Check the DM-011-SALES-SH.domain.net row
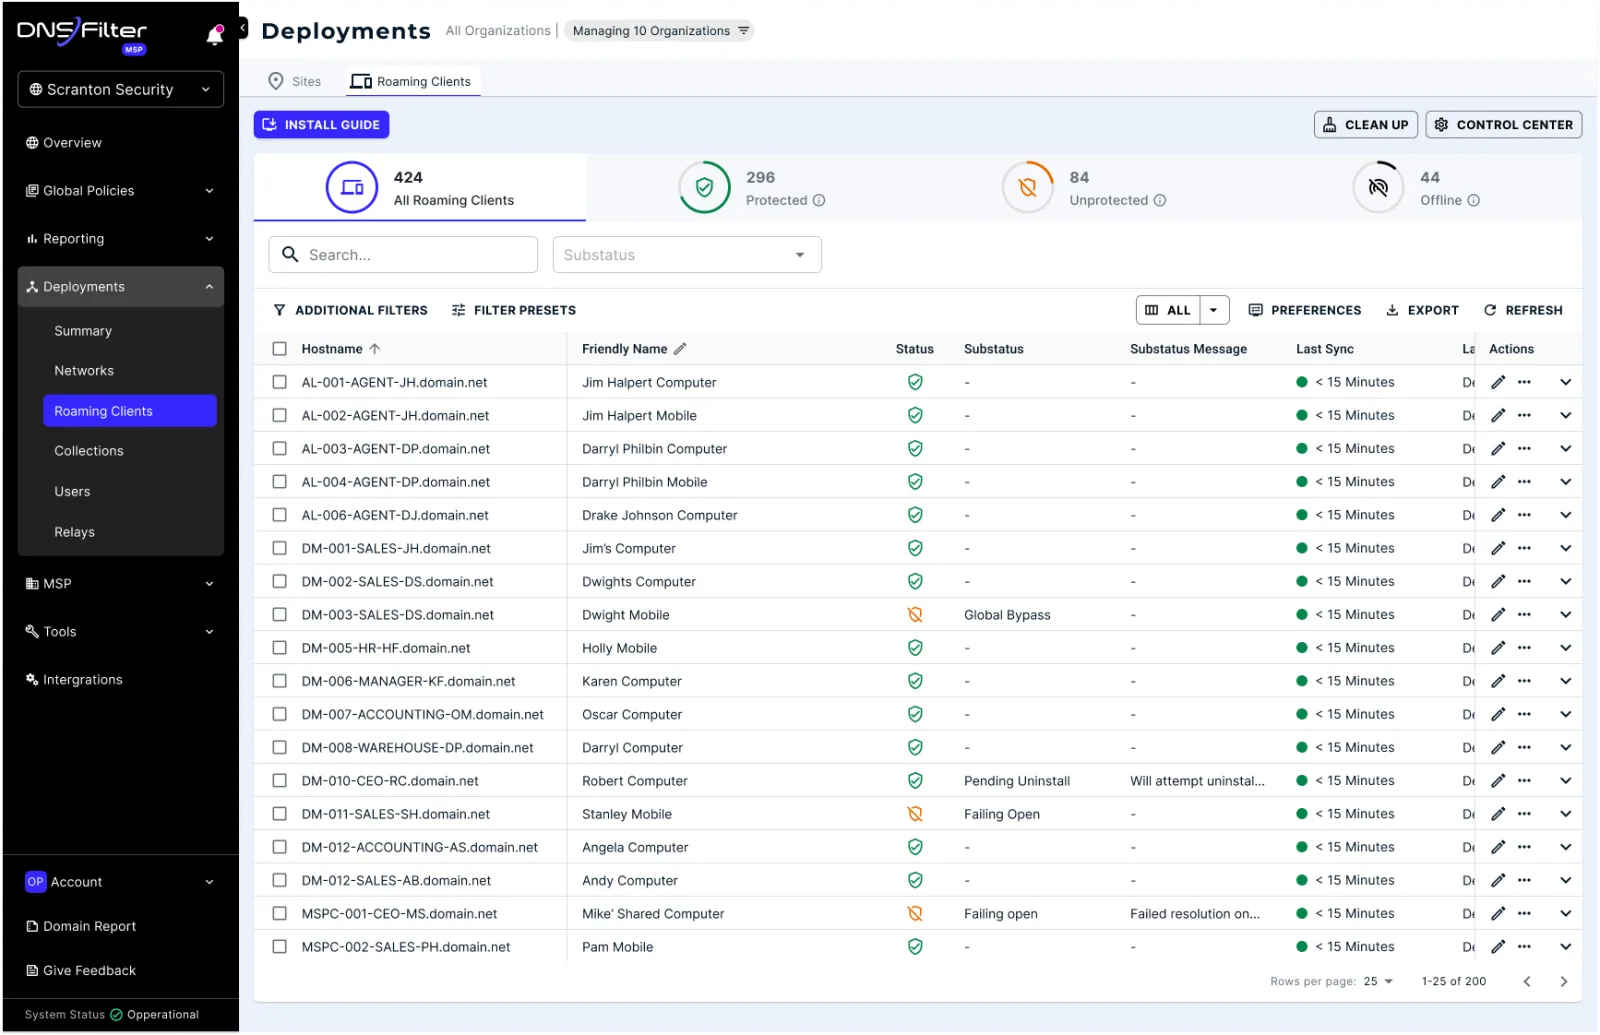Screen dimensions: 1600x1035 tap(280, 814)
